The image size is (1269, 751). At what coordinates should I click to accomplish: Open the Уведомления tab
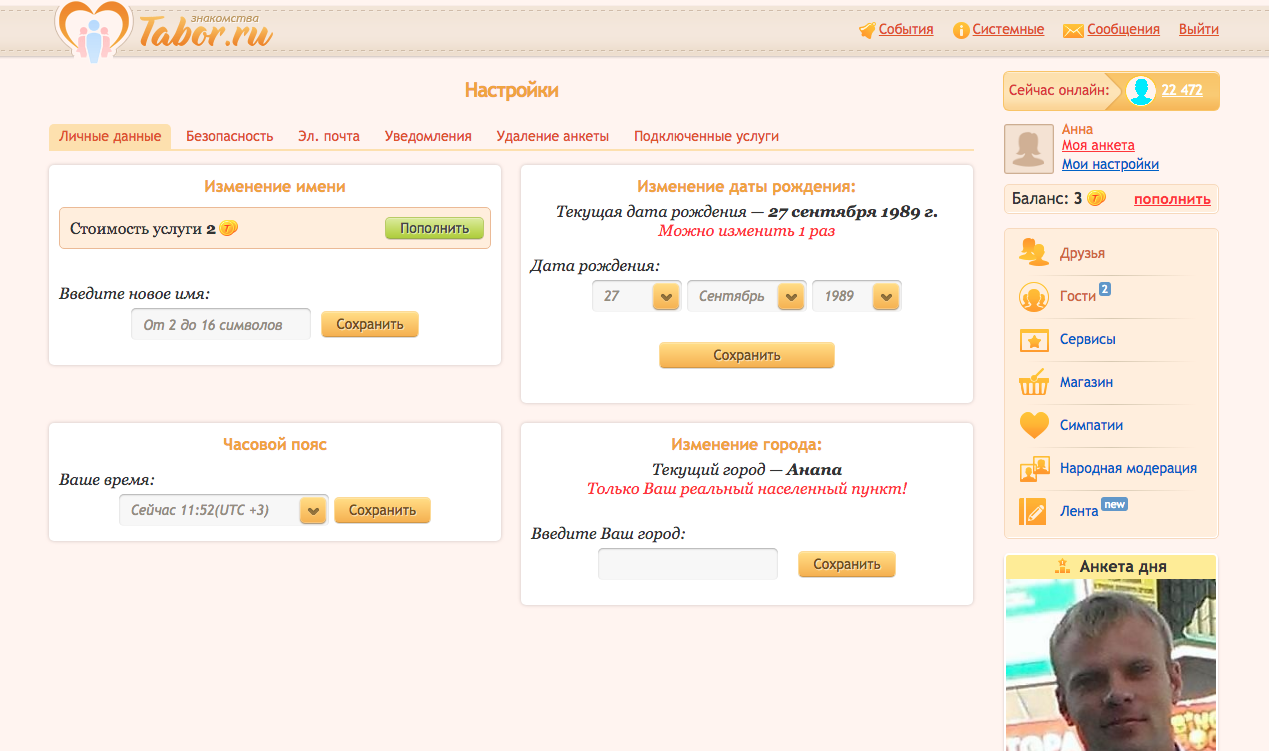(428, 136)
